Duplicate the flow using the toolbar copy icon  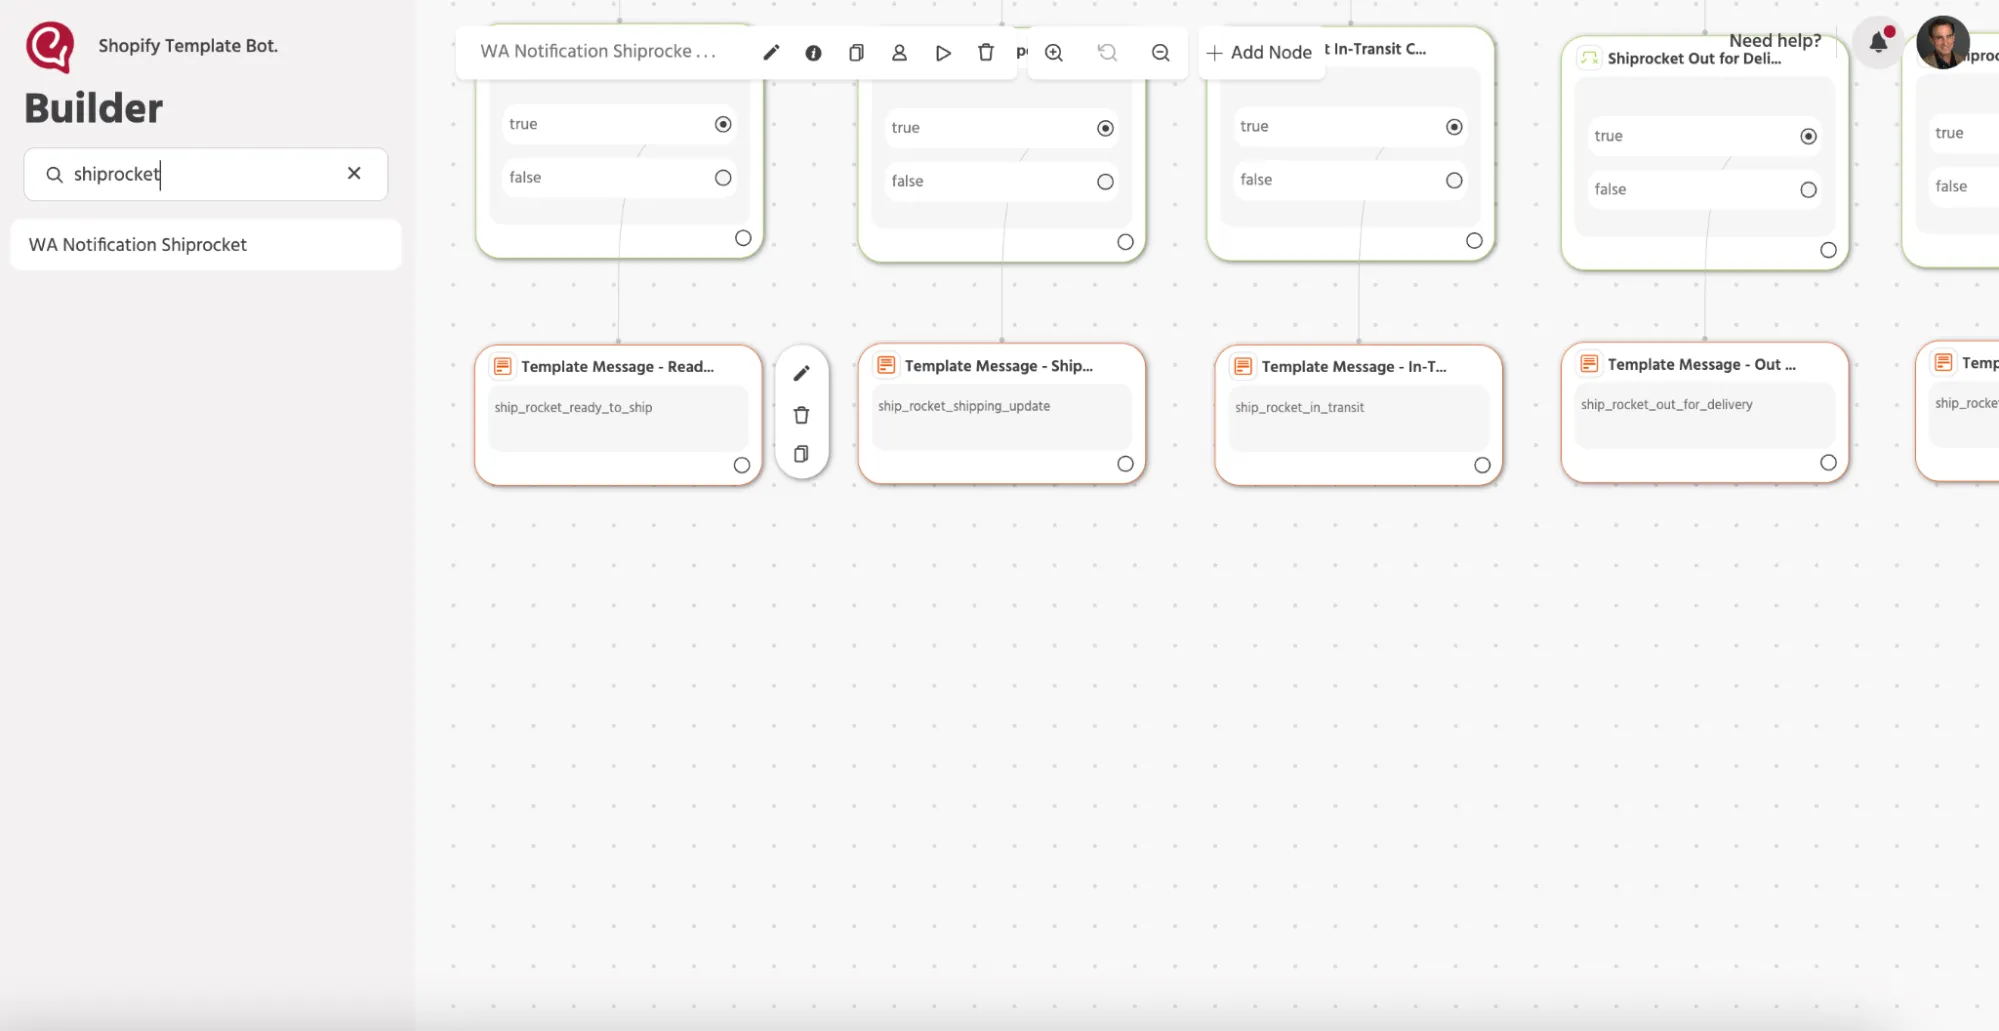click(856, 52)
